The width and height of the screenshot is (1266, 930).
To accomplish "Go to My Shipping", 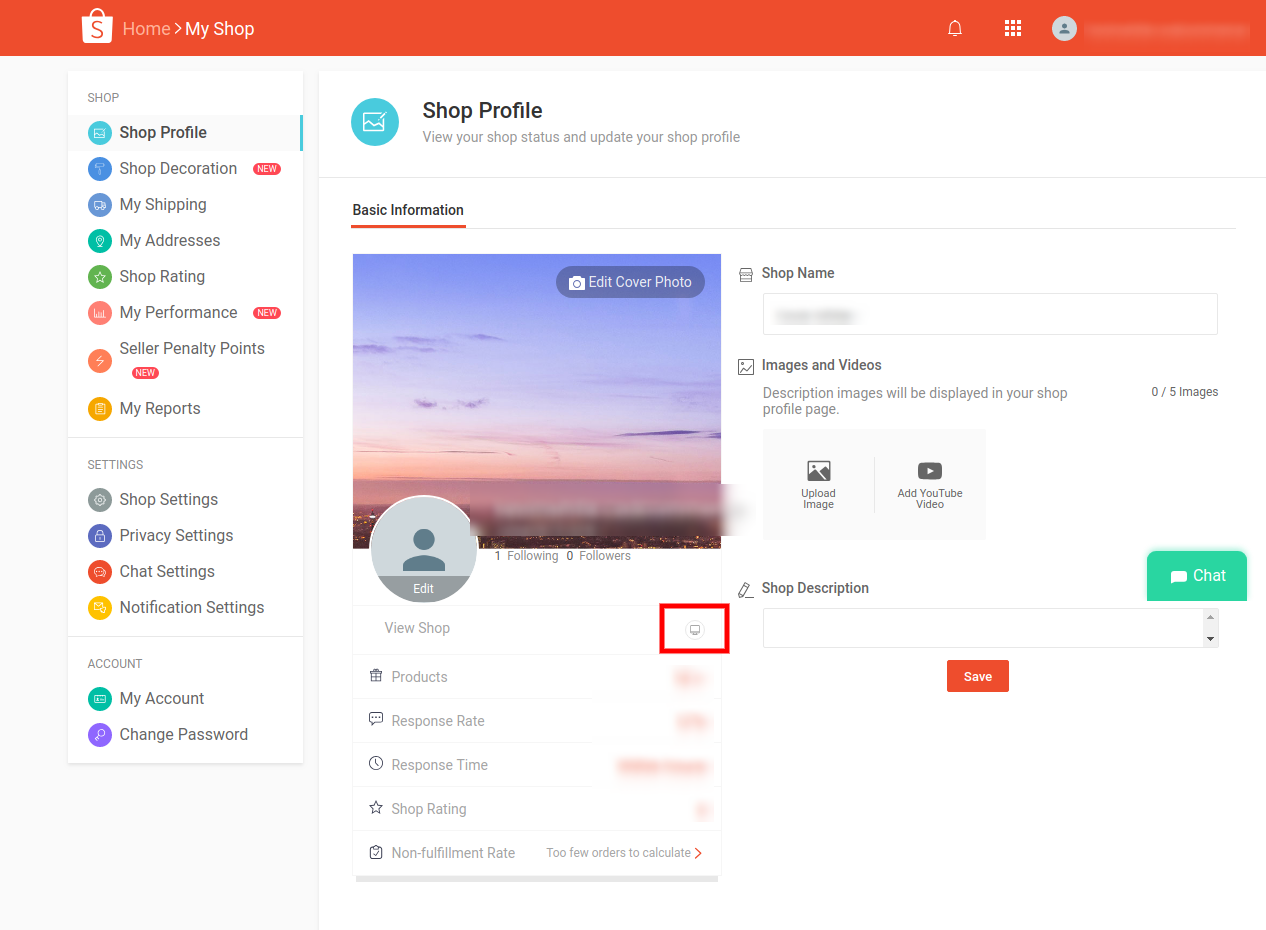I will (x=163, y=204).
